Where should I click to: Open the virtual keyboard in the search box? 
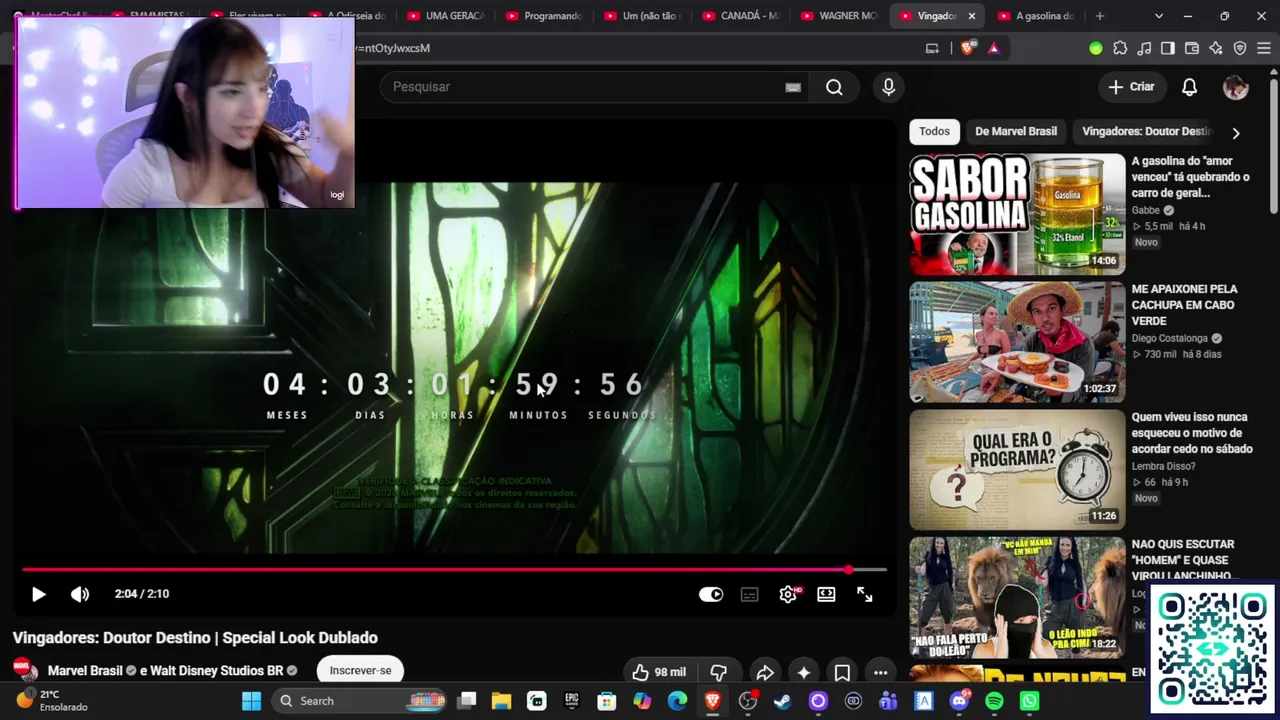[793, 87]
